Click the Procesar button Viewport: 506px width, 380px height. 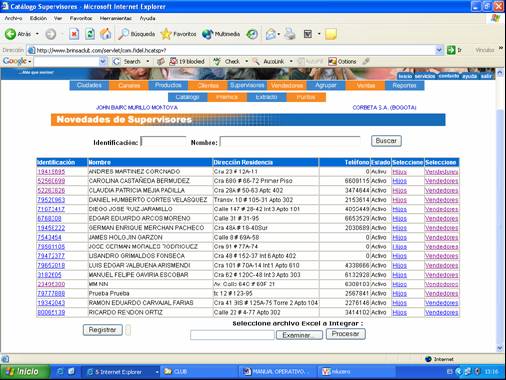coord(346,334)
